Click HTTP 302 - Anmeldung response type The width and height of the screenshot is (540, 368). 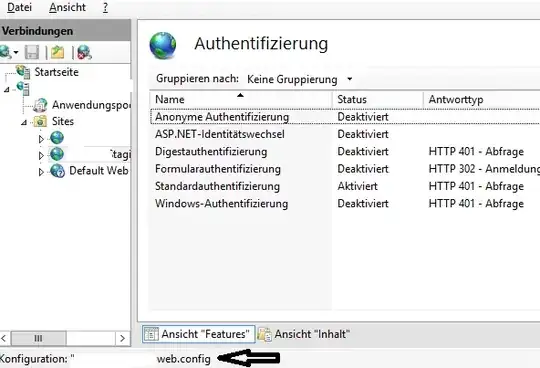point(484,169)
